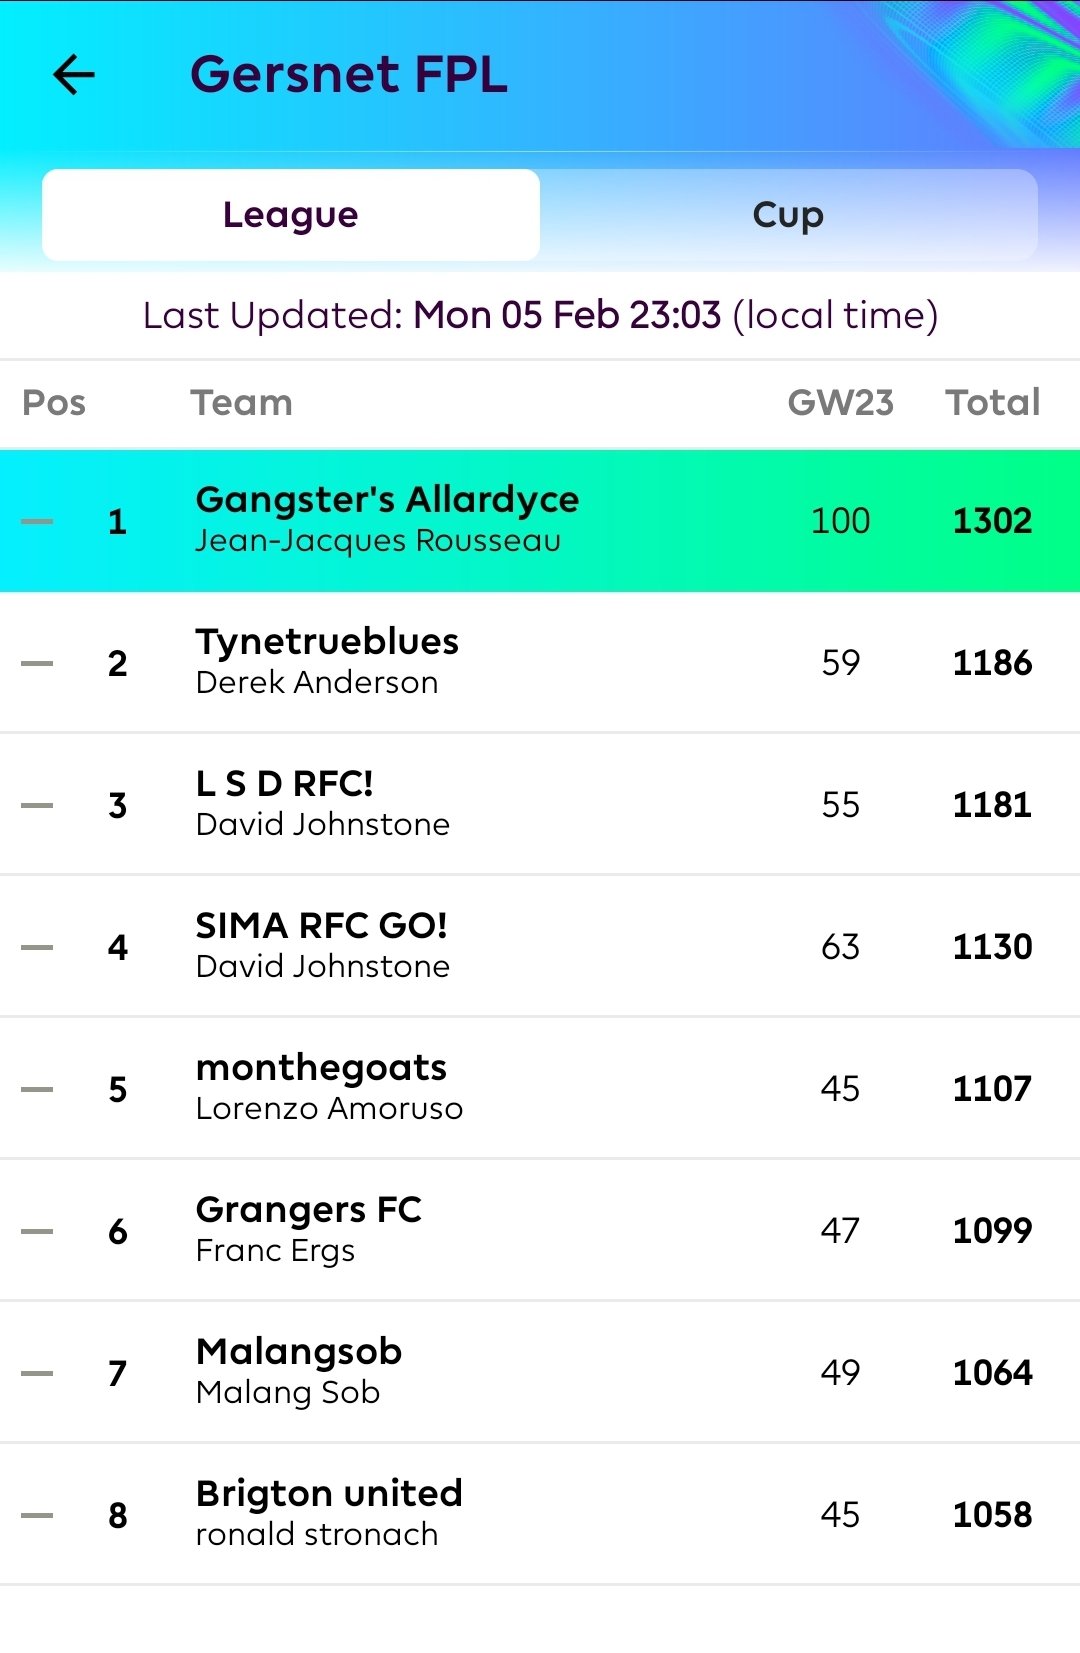
Task: Click rank-unchanged dash icon beside position 5
Action: point(37,1089)
